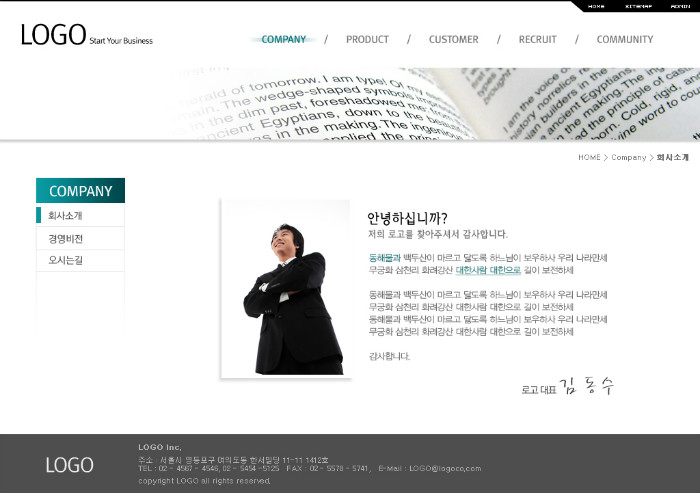Click 회사소개 in the breadcrumb trail
The width and height of the screenshot is (700, 493).
[x=673, y=157]
